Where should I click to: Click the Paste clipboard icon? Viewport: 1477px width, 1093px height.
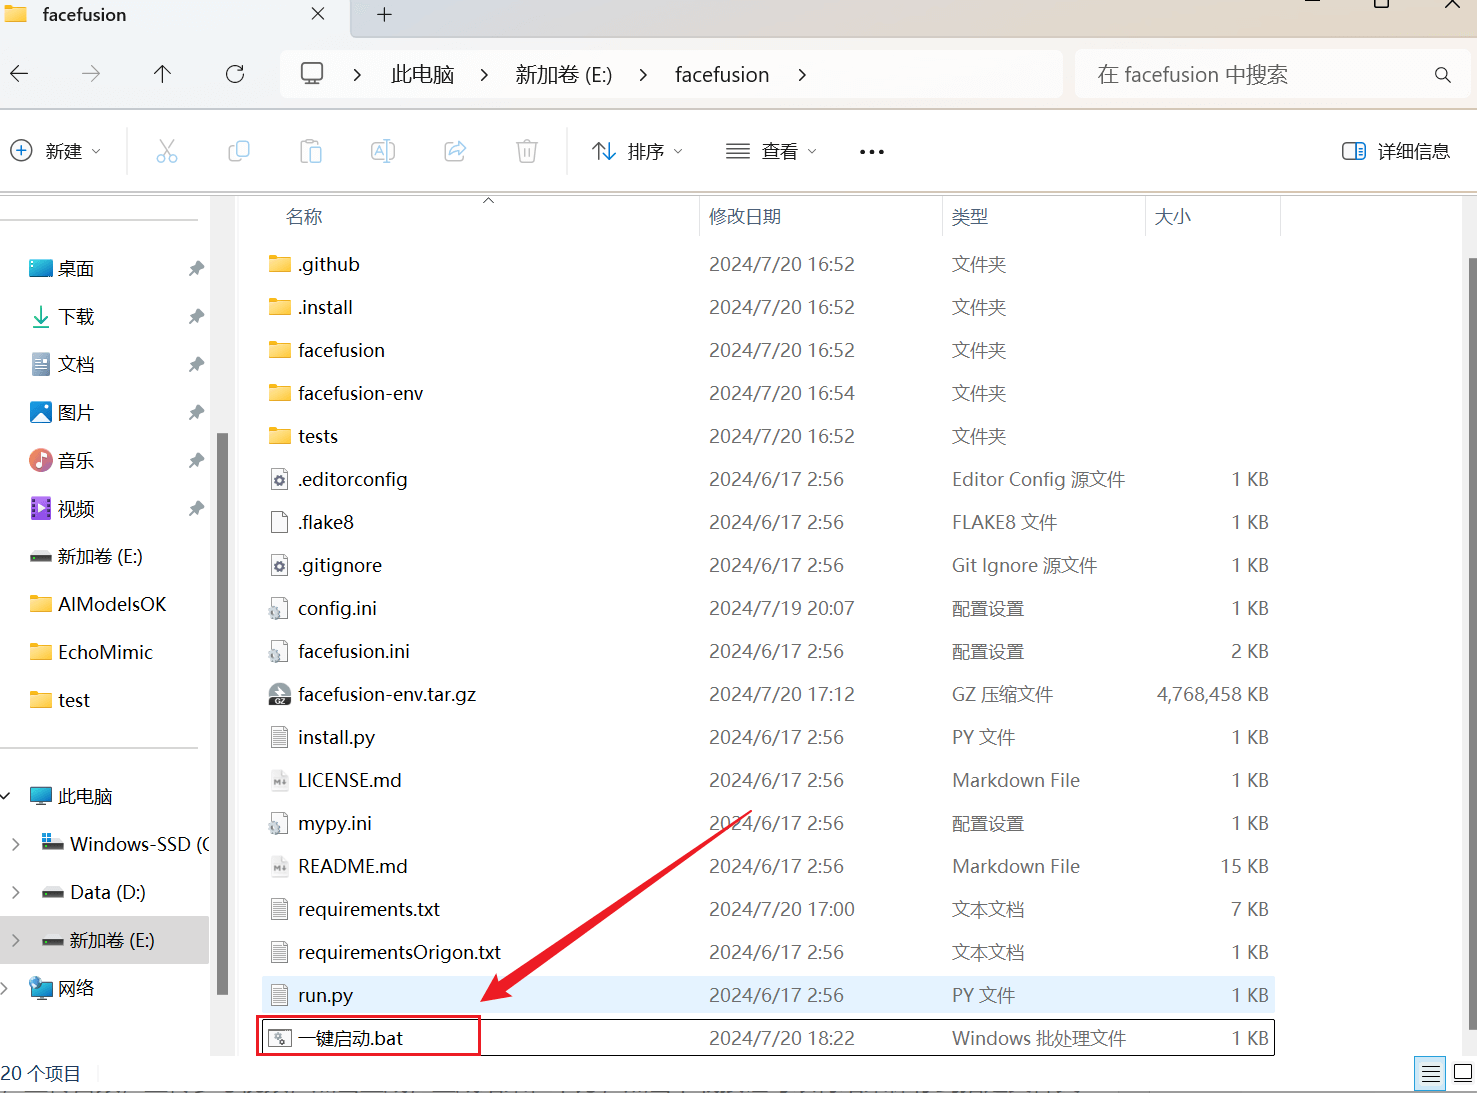pyautogui.click(x=311, y=151)
